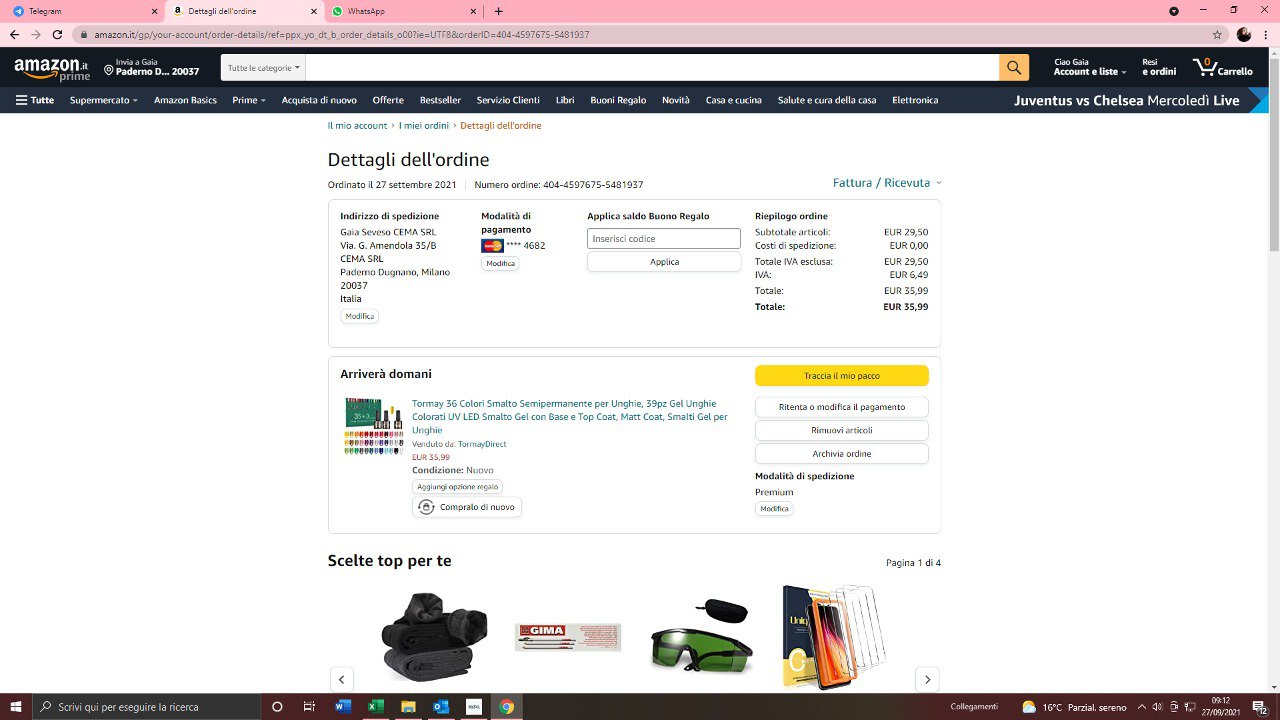Open Elettronica in the nav bar
The height and width of the screenshot is (720, 1280).
915,100
